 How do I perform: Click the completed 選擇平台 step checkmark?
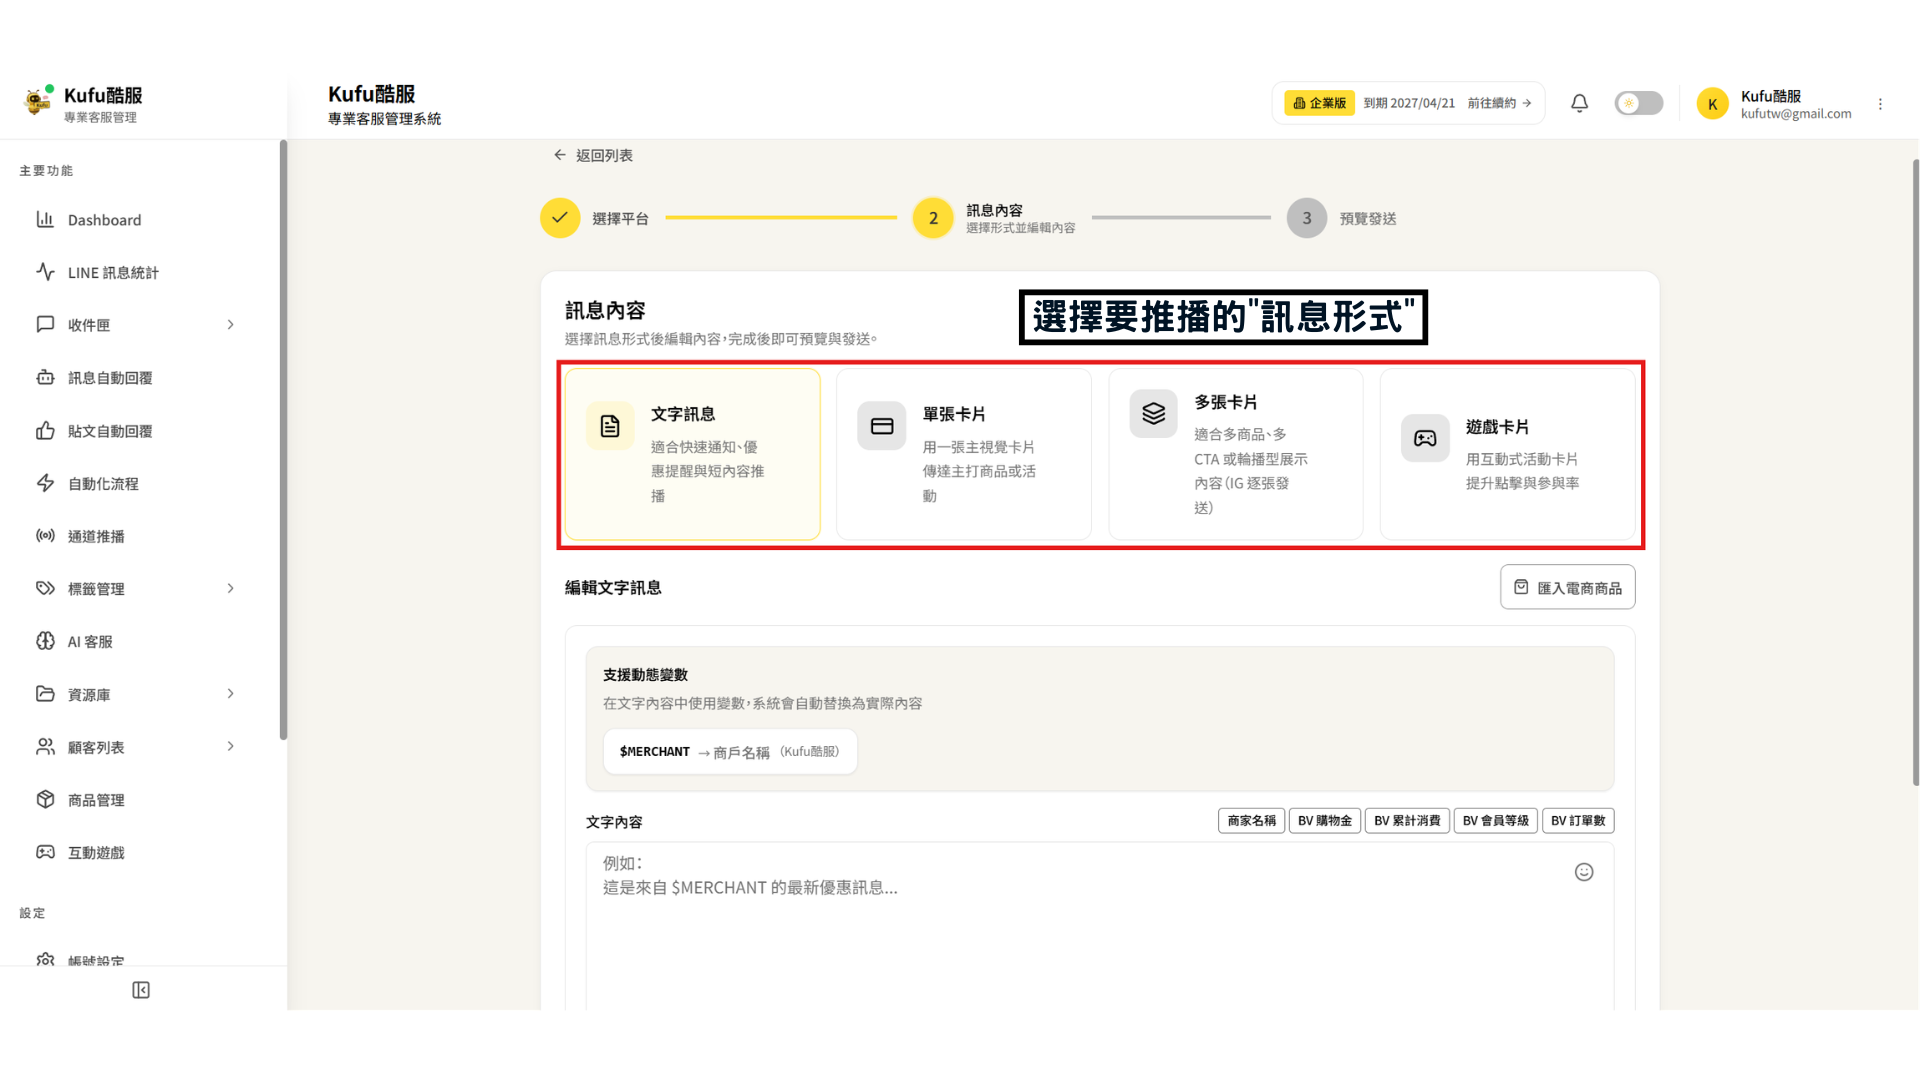(x=560, y=218)
